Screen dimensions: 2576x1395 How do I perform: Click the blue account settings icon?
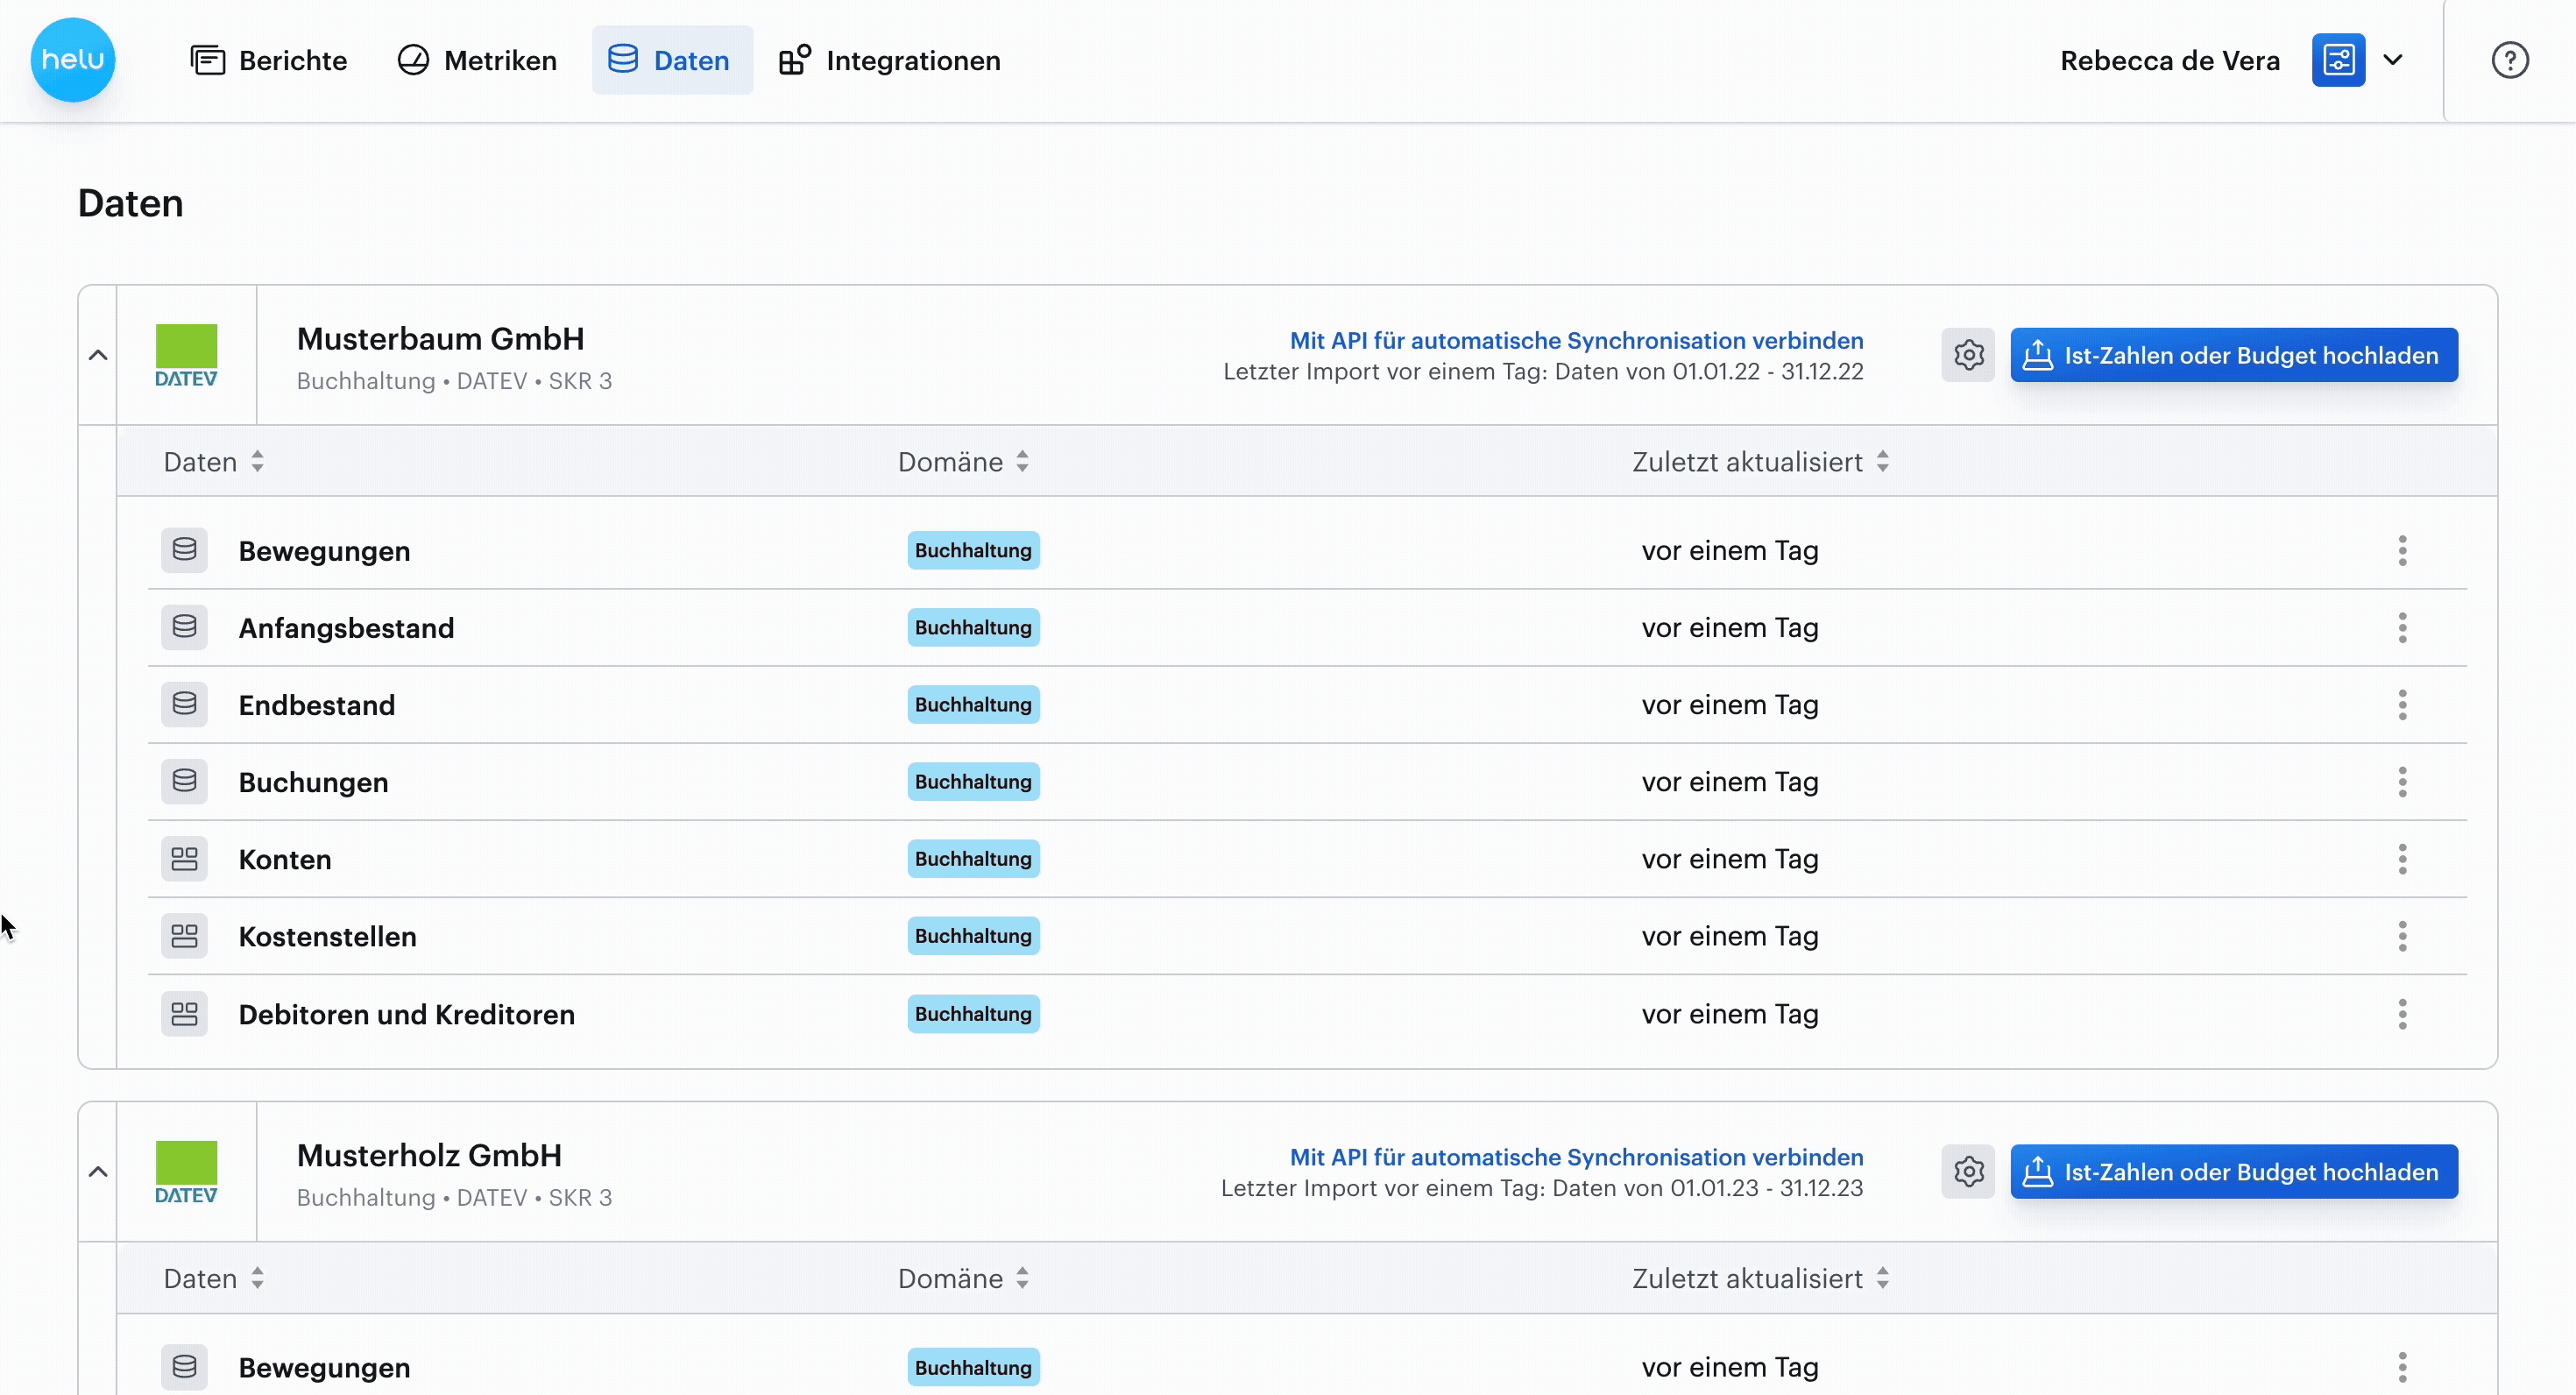2338,60
